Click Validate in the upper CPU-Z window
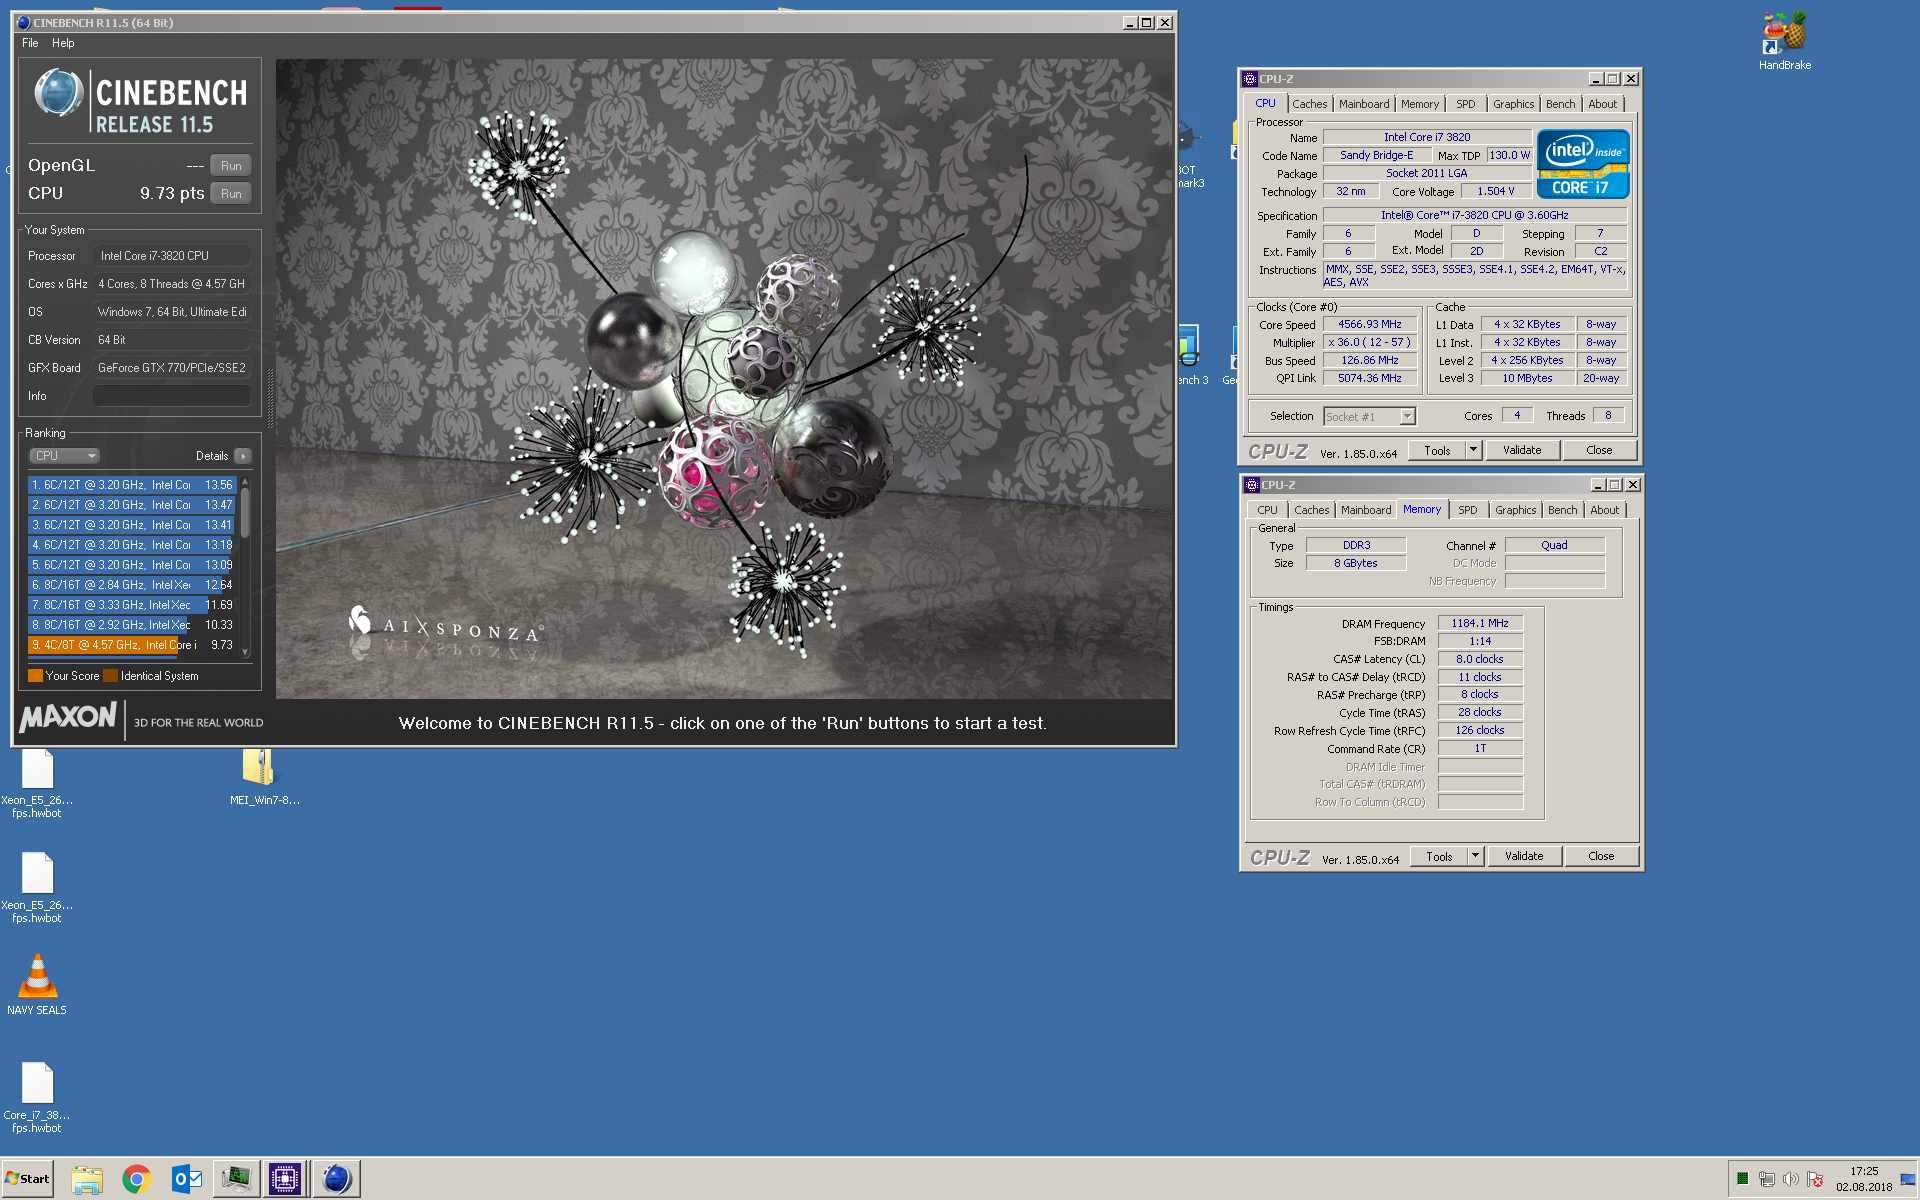The image size is (1920, 1200). click(1522, 450)
